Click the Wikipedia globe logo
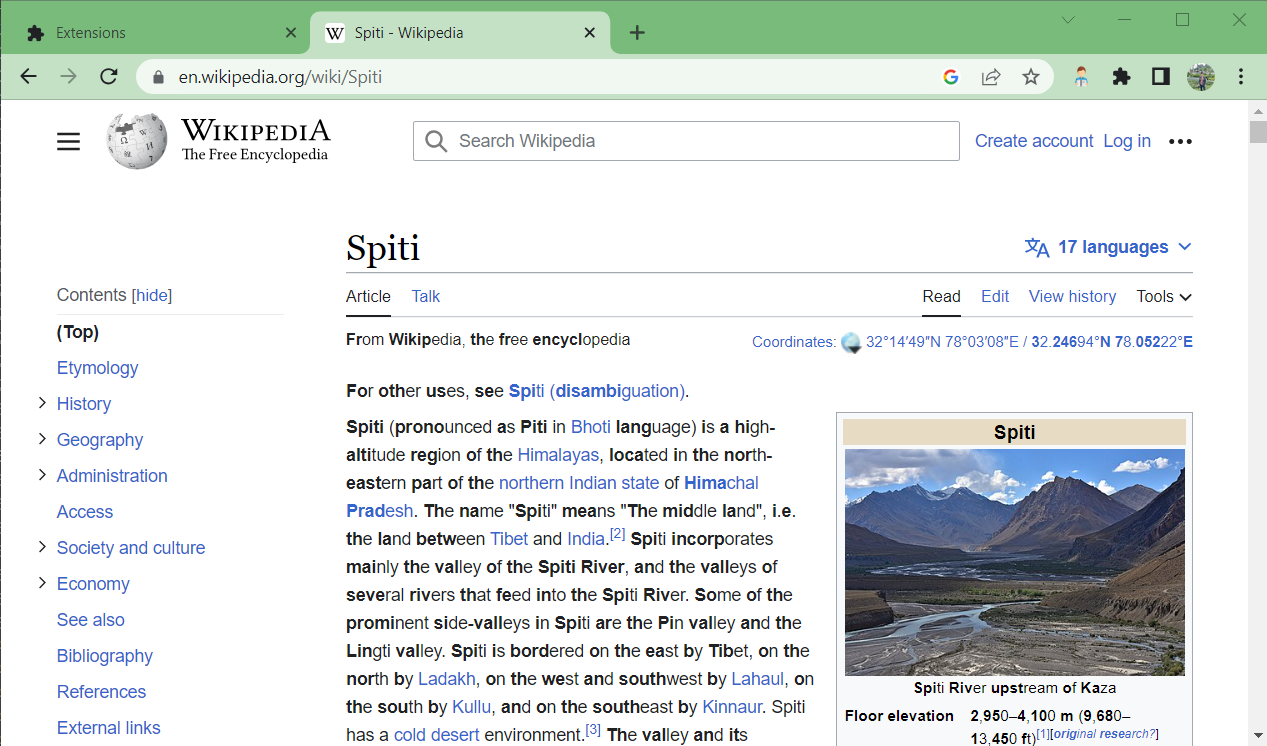 tap(137, 140)
